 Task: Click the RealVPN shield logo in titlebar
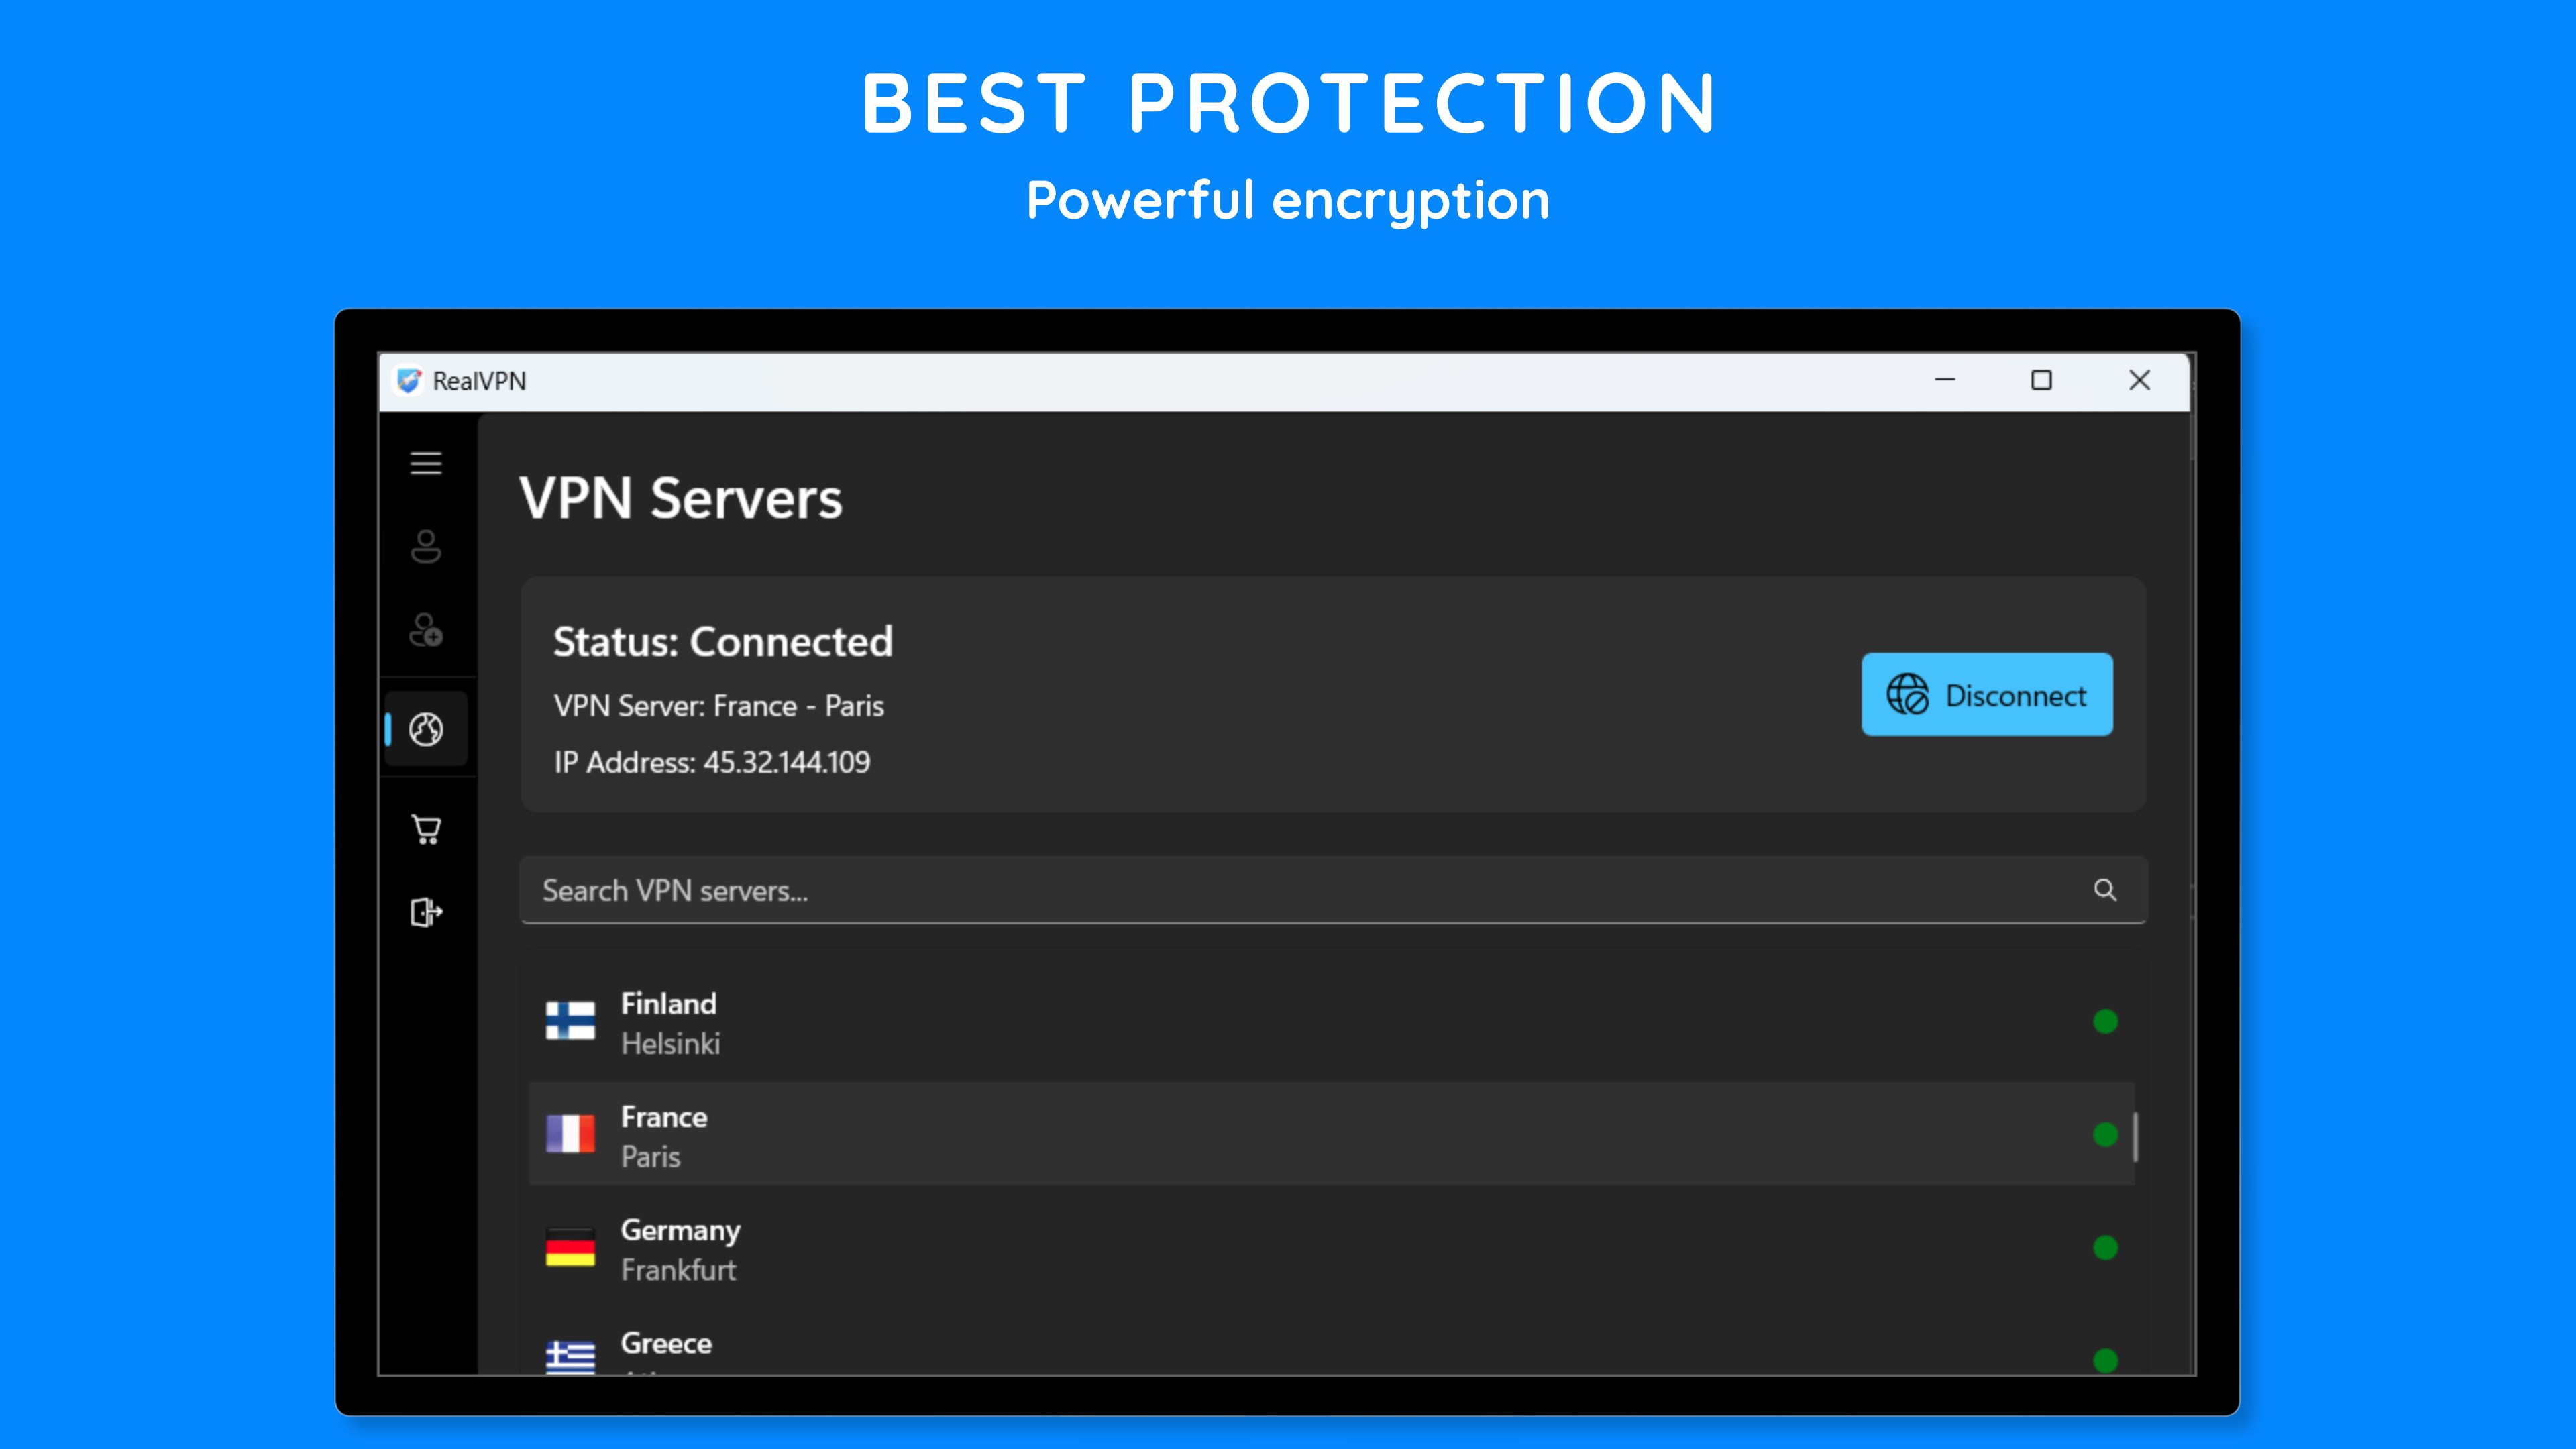coord(410,380)
